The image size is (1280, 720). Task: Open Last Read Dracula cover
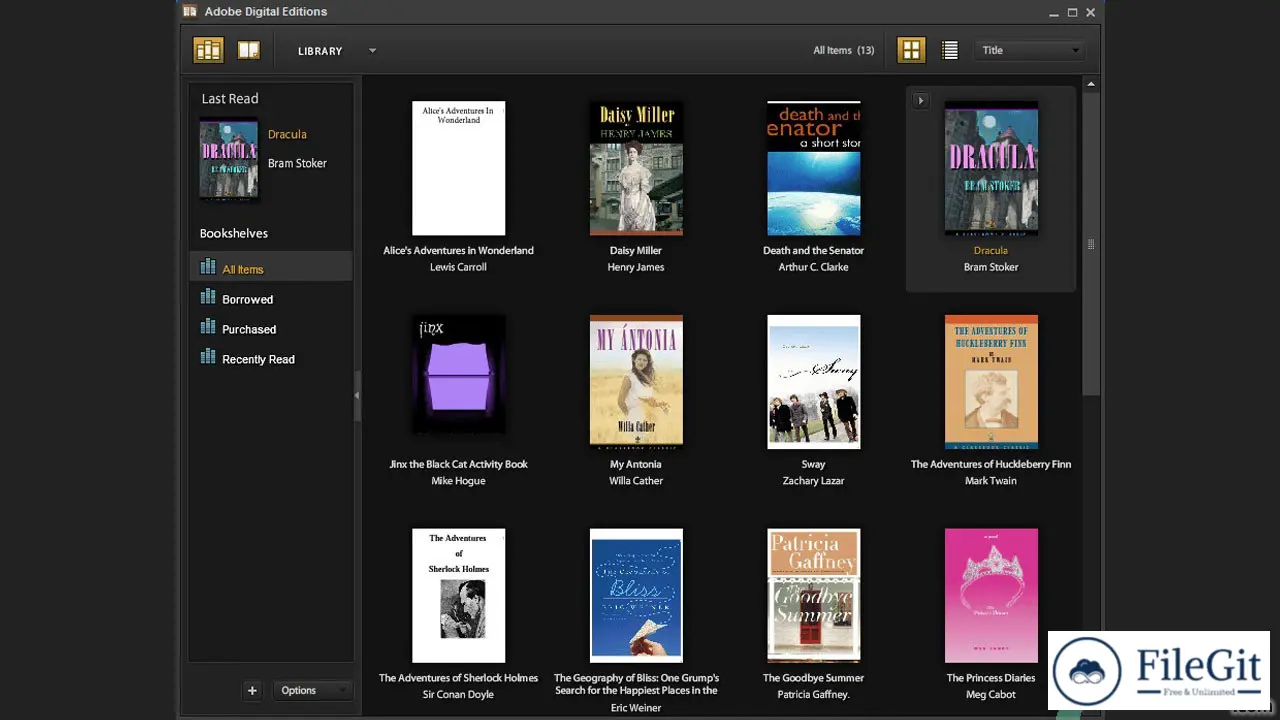(x=228, y=160)
